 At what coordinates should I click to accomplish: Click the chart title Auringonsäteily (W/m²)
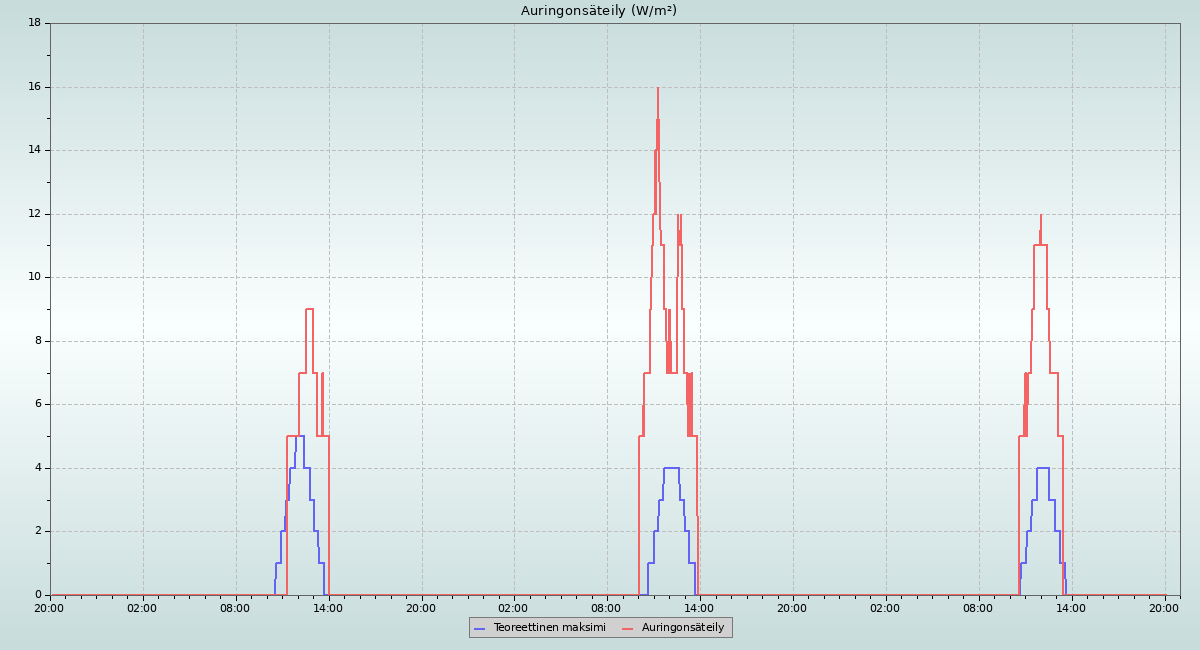tap(598, 11)
